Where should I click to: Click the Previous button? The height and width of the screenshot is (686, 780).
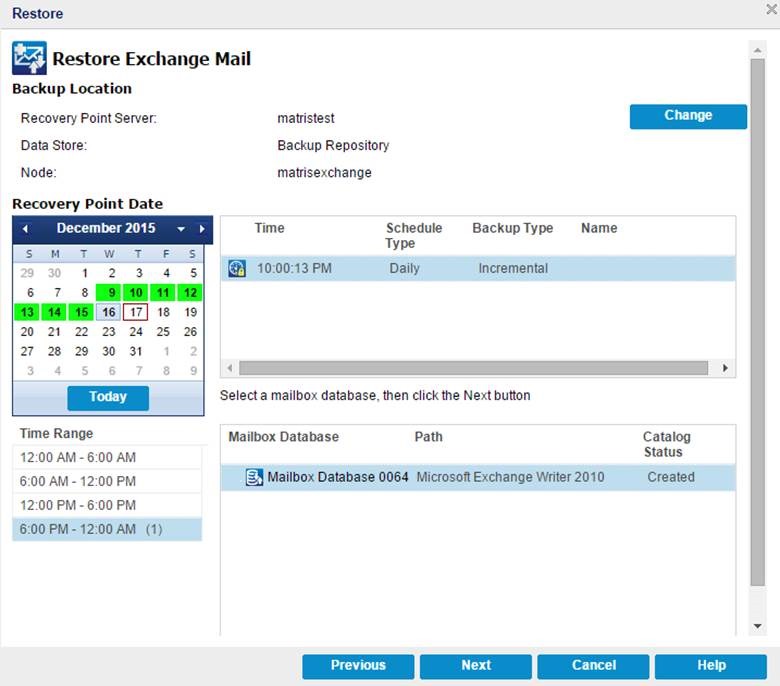coord(358,666)
